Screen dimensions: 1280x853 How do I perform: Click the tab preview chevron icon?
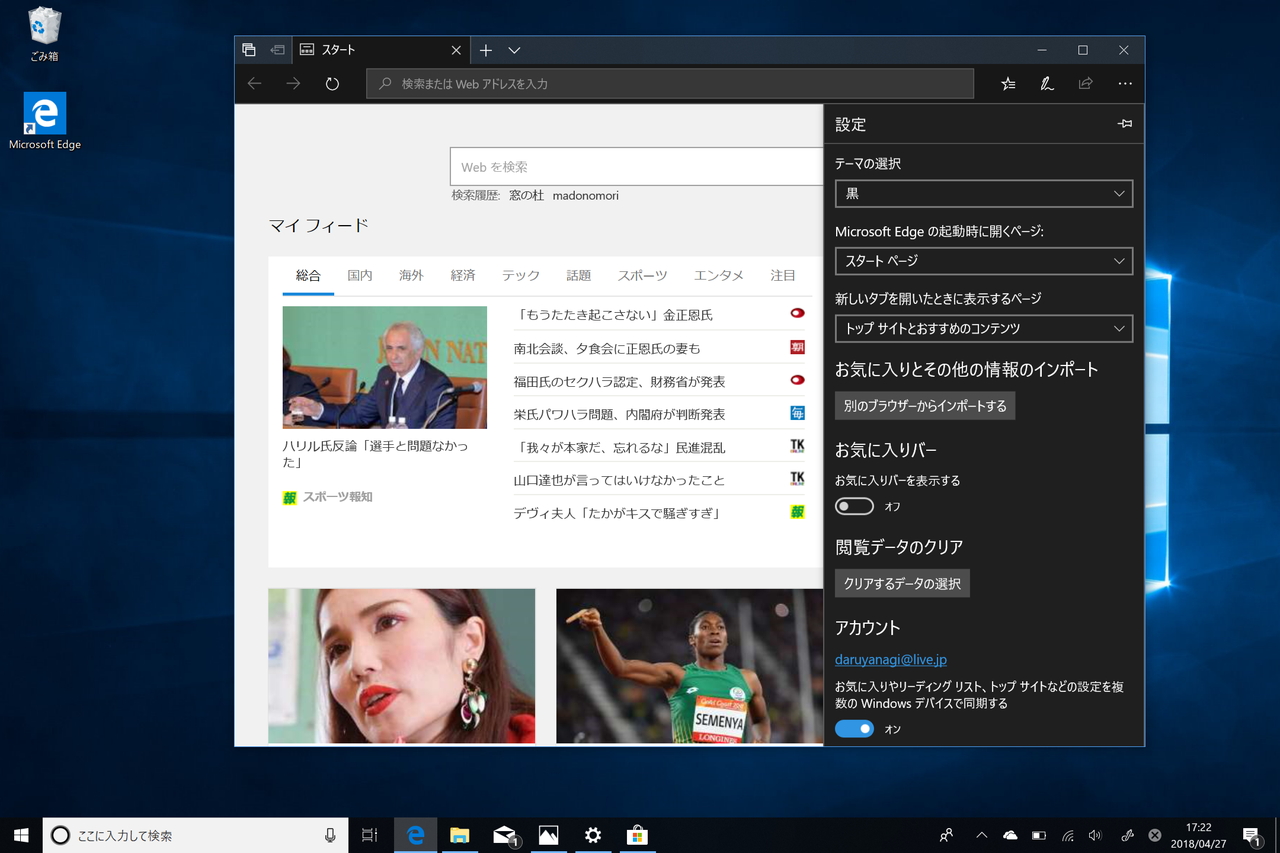(x=513, y=50)
